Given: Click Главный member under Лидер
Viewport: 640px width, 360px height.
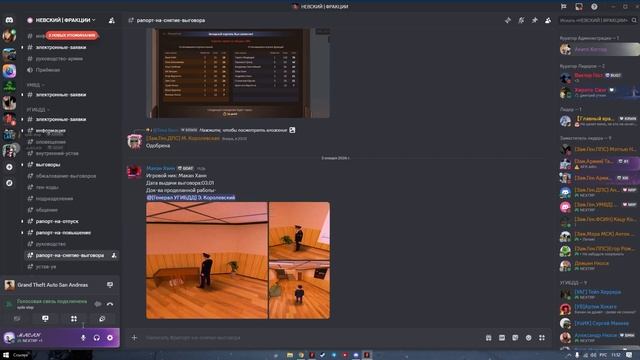Looking at the screenshot, I should click(x=599, y=121).
